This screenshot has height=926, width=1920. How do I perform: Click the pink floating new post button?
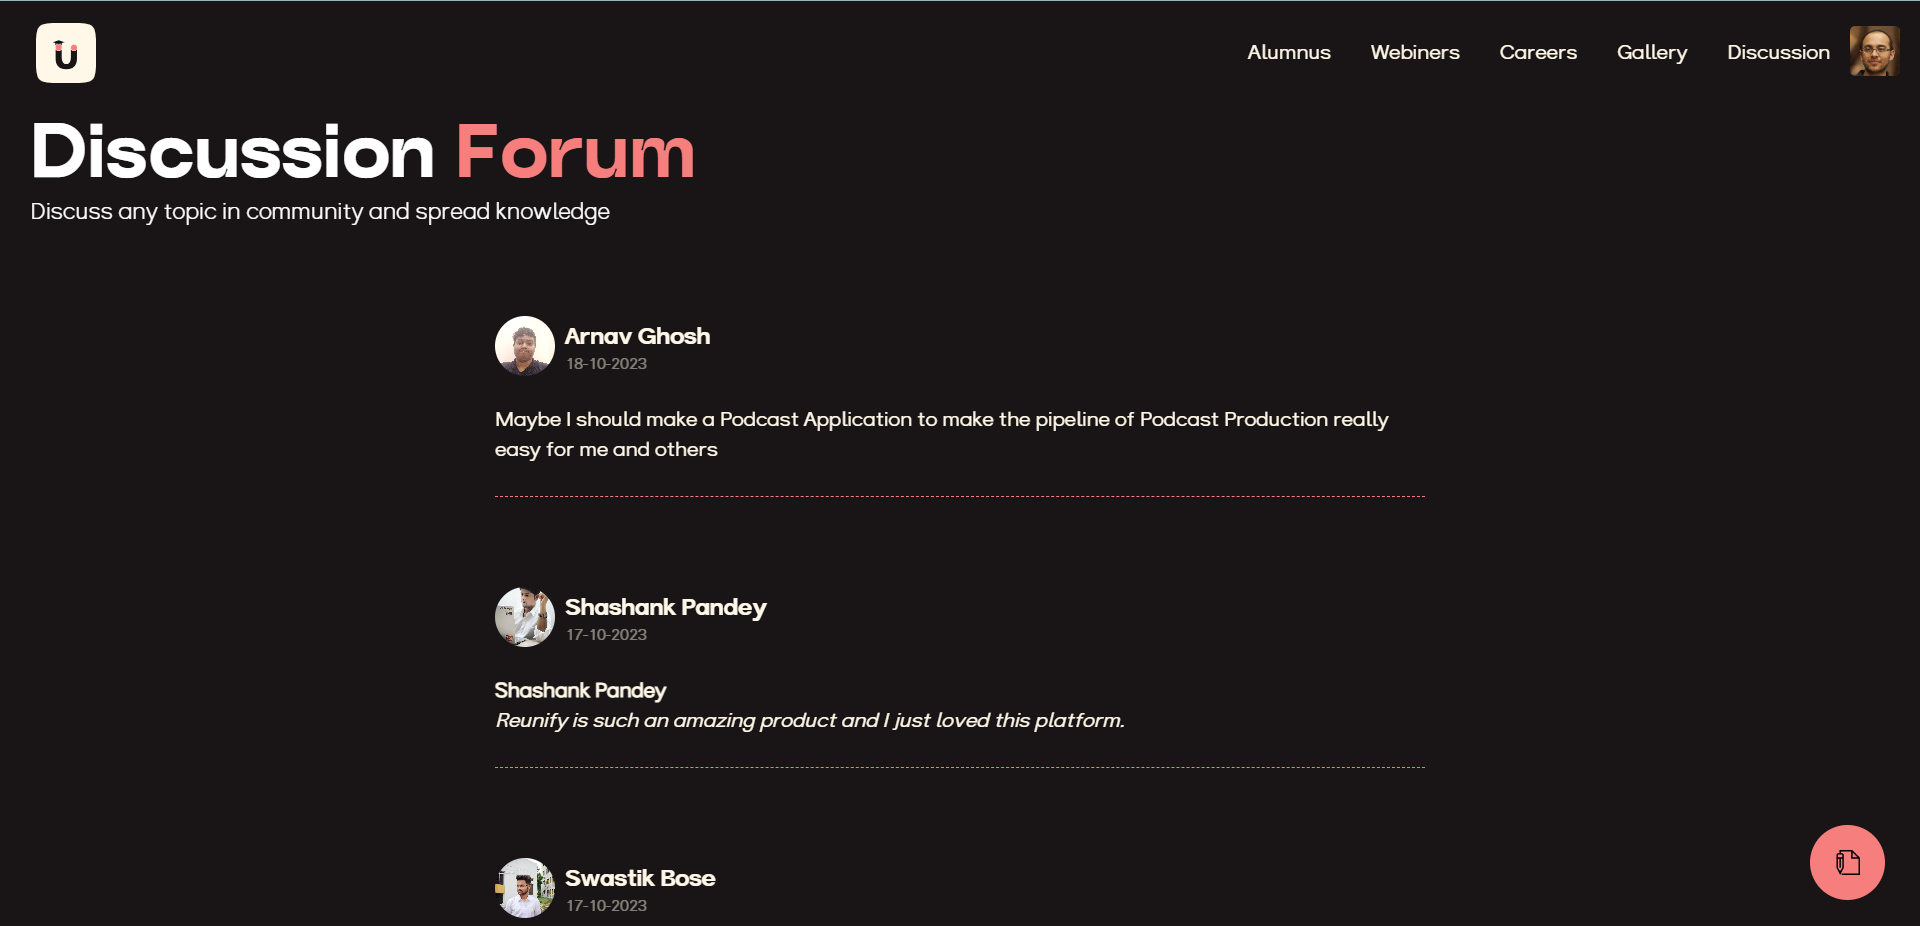[x=1846, y=862]
